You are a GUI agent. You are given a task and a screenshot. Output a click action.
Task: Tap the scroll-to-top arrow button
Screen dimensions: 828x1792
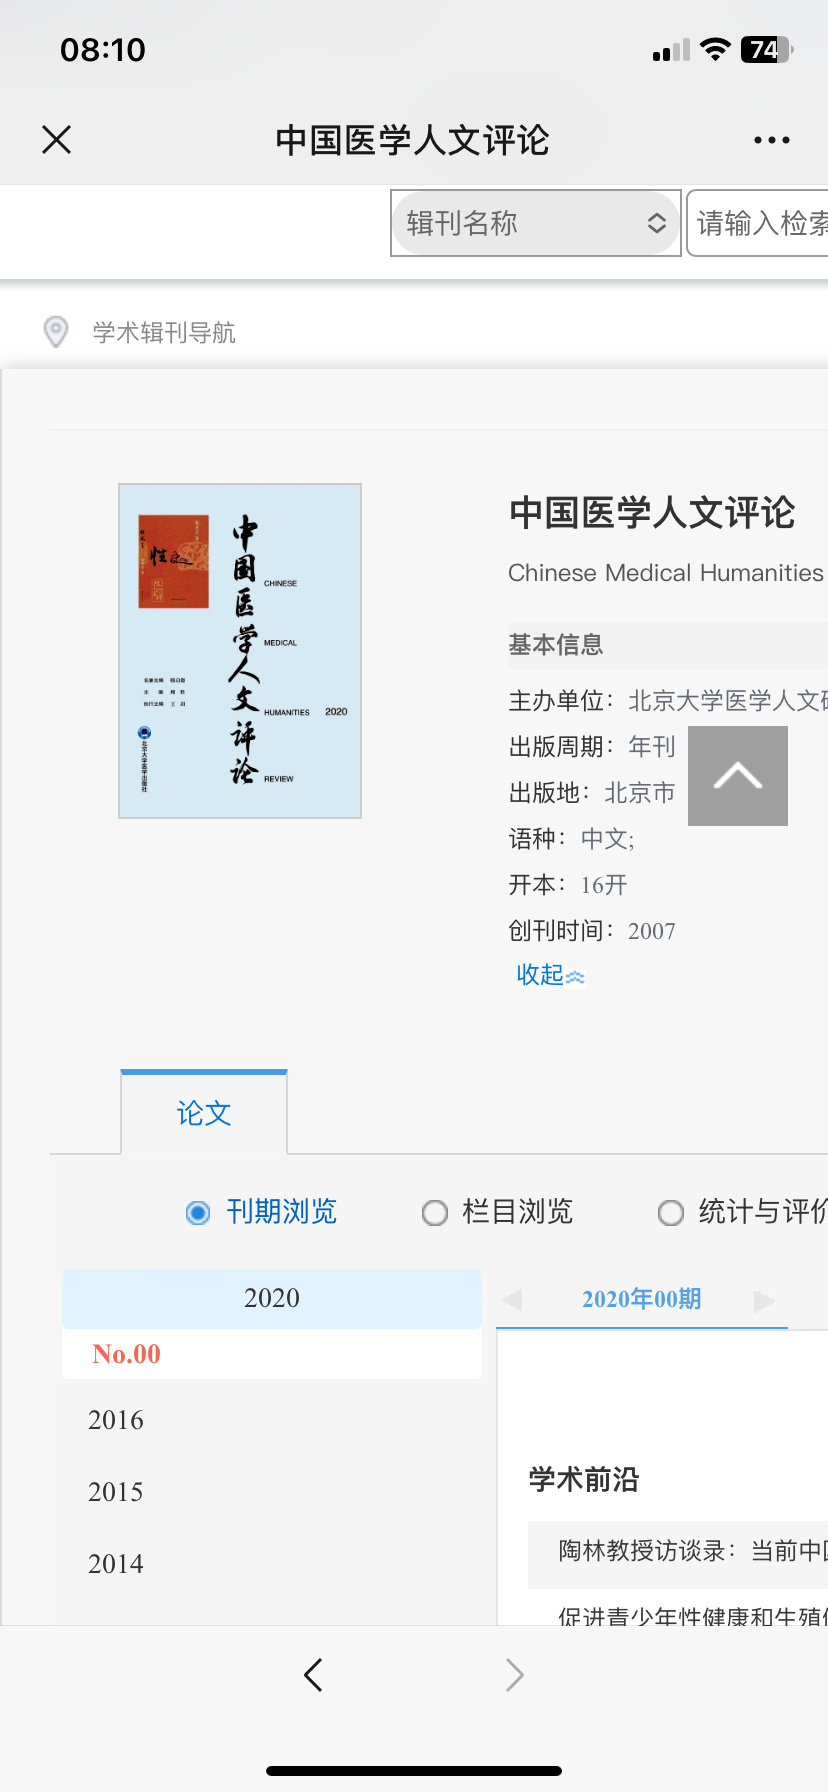click(x=738, y=776)
